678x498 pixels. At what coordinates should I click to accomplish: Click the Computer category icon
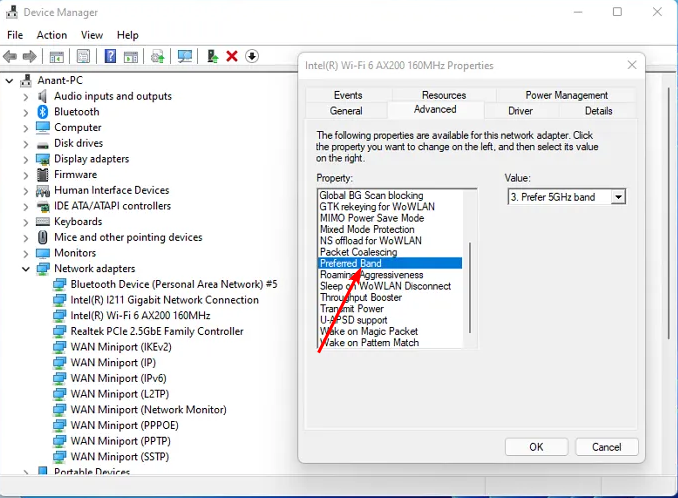pyautogui.click(x=43, y=128)
